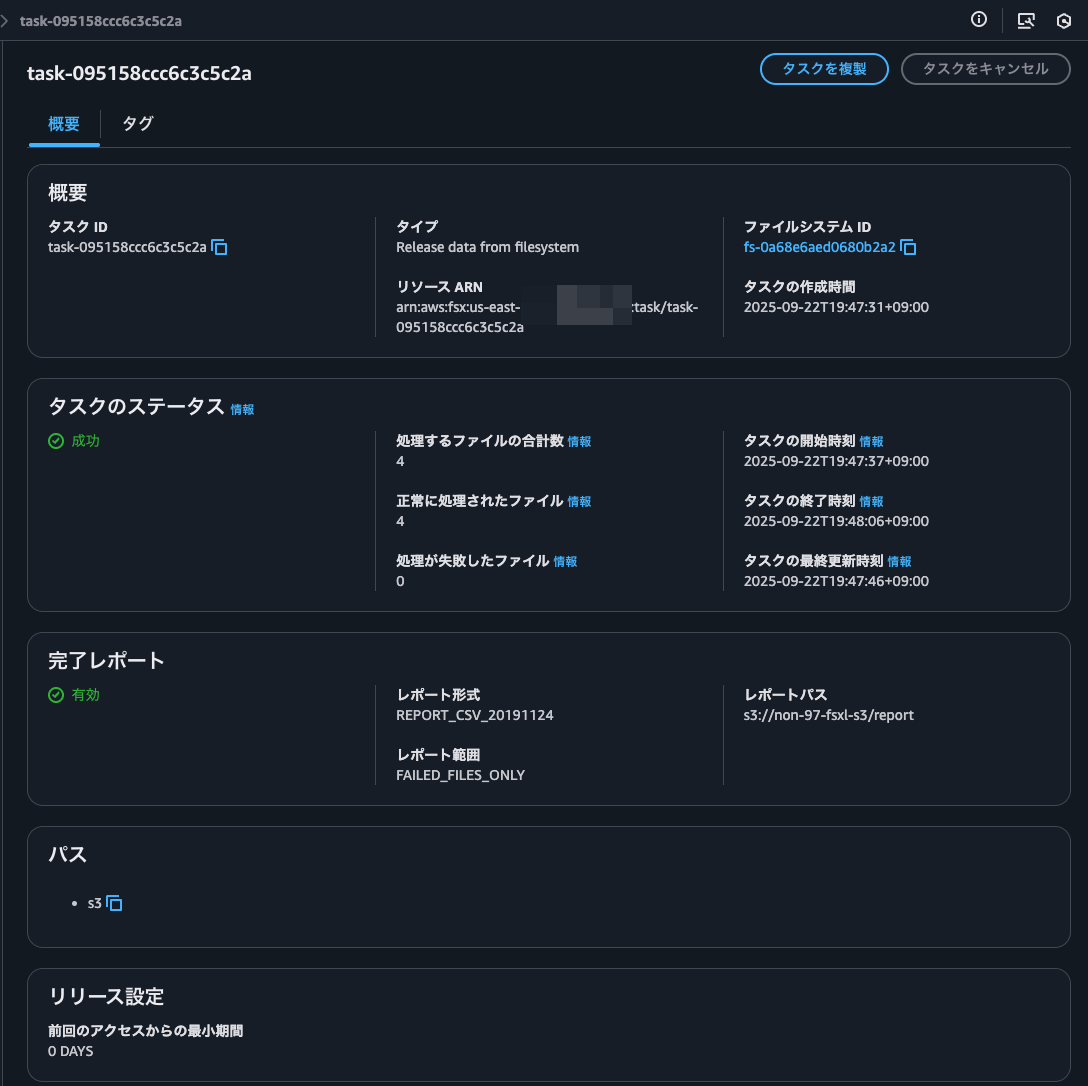Open 情報 link for タスクの最終更新時刻
This screenshot has width=1088, height=1086.
[x=899, y=561]
